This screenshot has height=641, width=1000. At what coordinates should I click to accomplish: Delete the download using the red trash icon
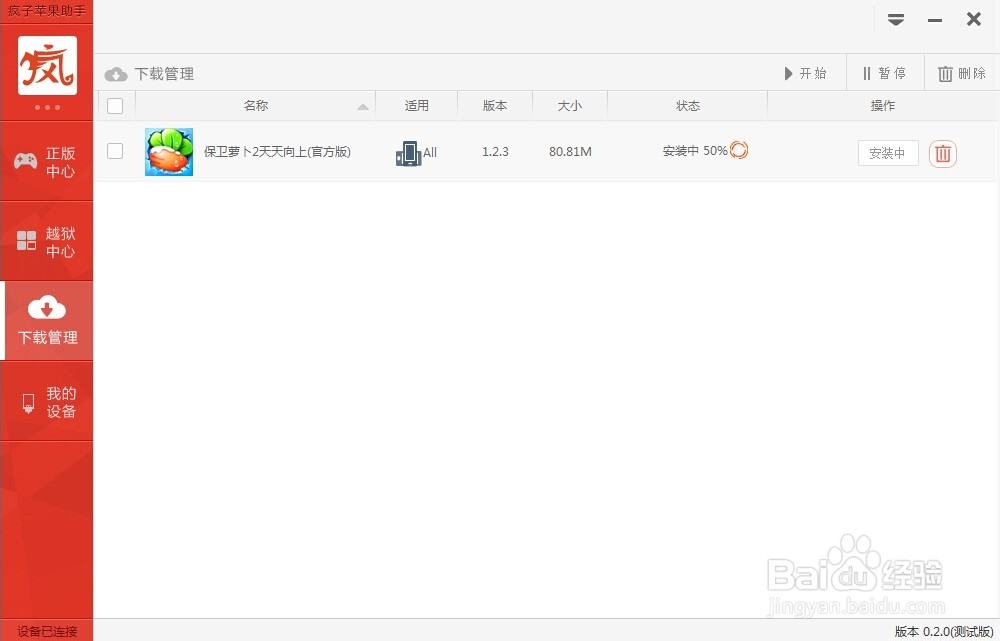(942, 152)
